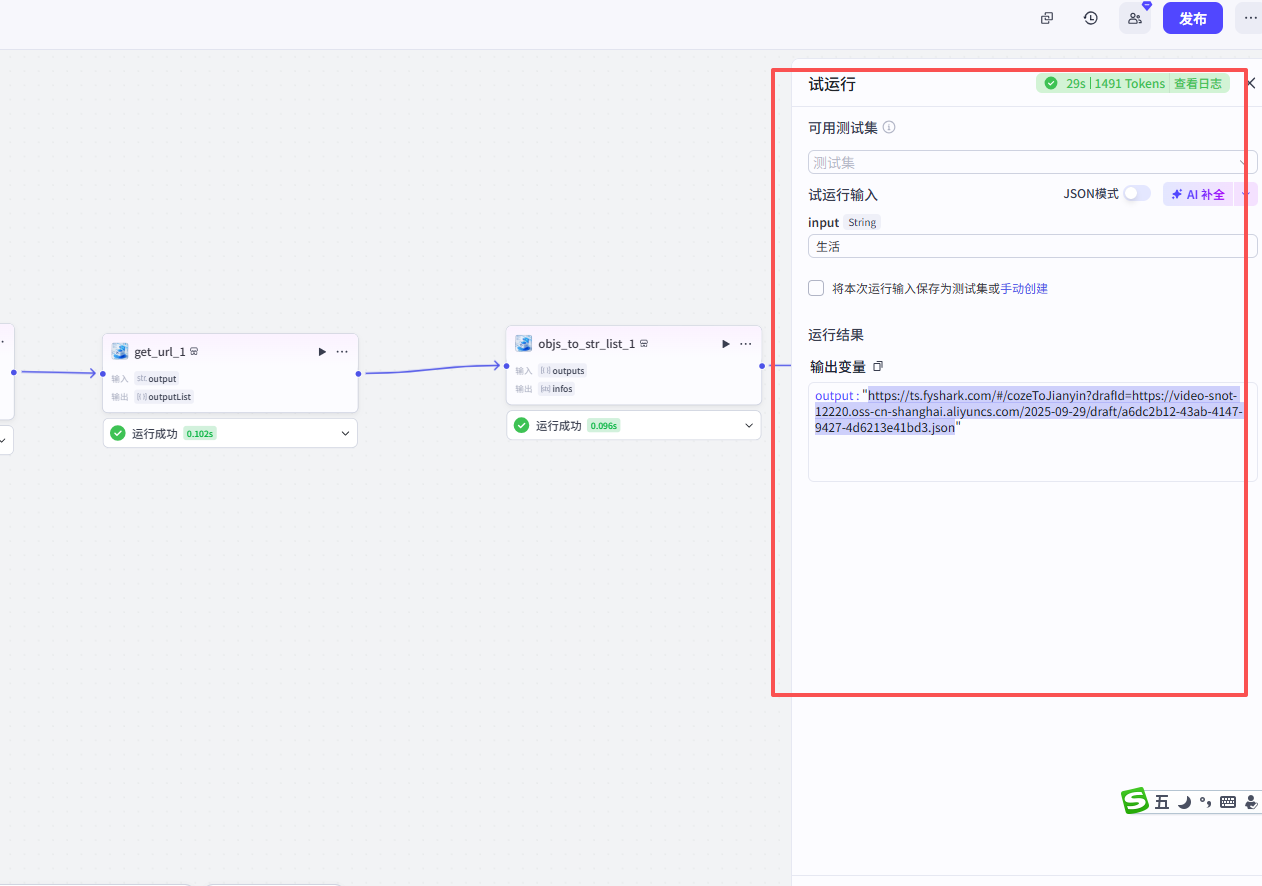Image resolution: width=1262 pixels, height=886 pixels.
Task: Copy the 输出变量 output value
Action: click(879, 367)
